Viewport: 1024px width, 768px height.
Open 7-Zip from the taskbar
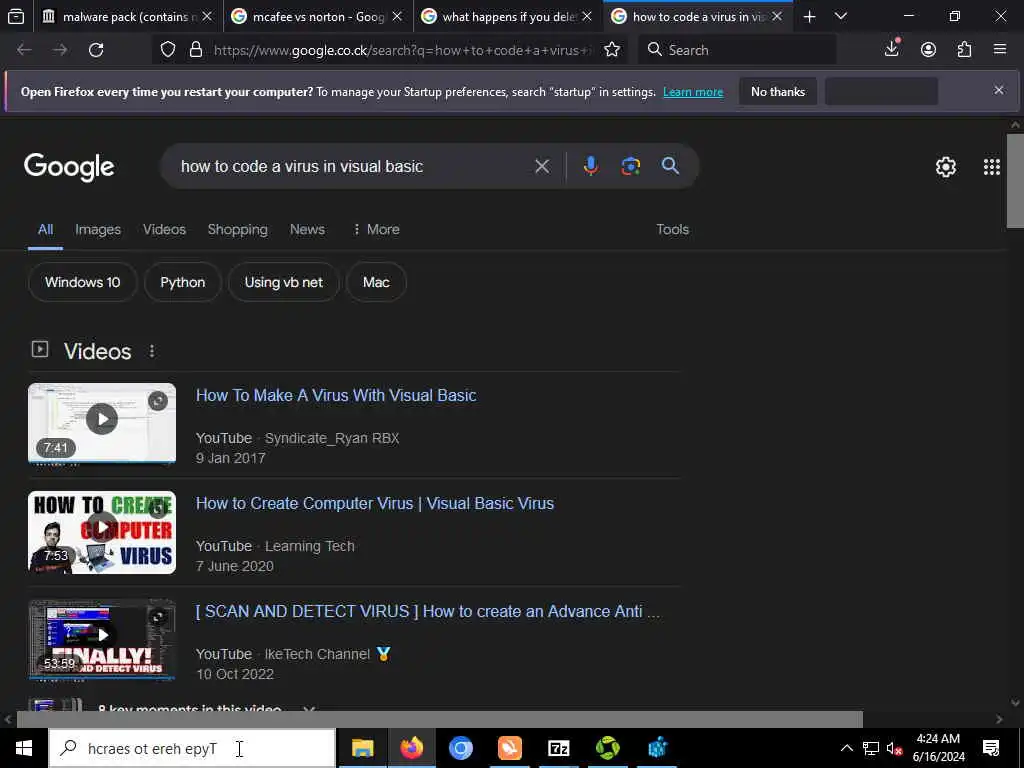pyautogui.click(x=558, y=748)
